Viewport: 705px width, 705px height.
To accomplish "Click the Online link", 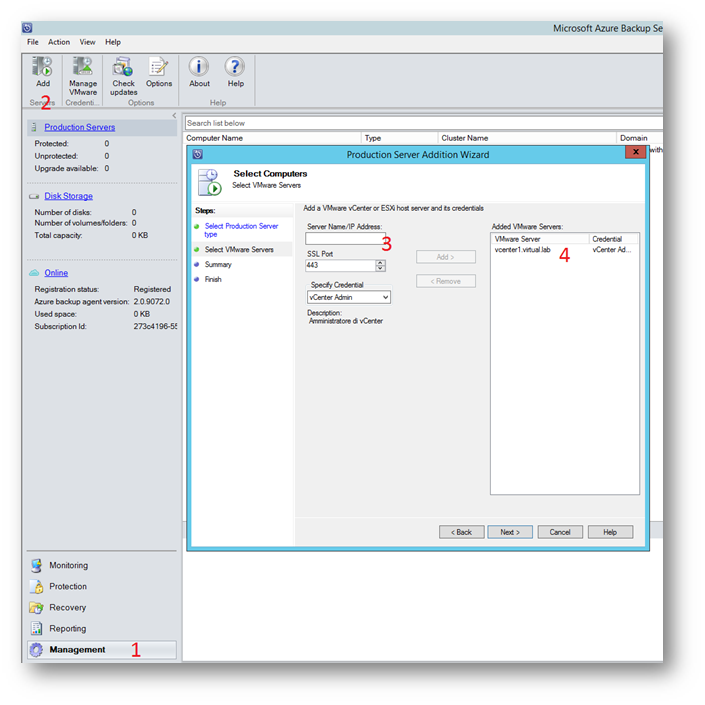I will tap(56, 273).
